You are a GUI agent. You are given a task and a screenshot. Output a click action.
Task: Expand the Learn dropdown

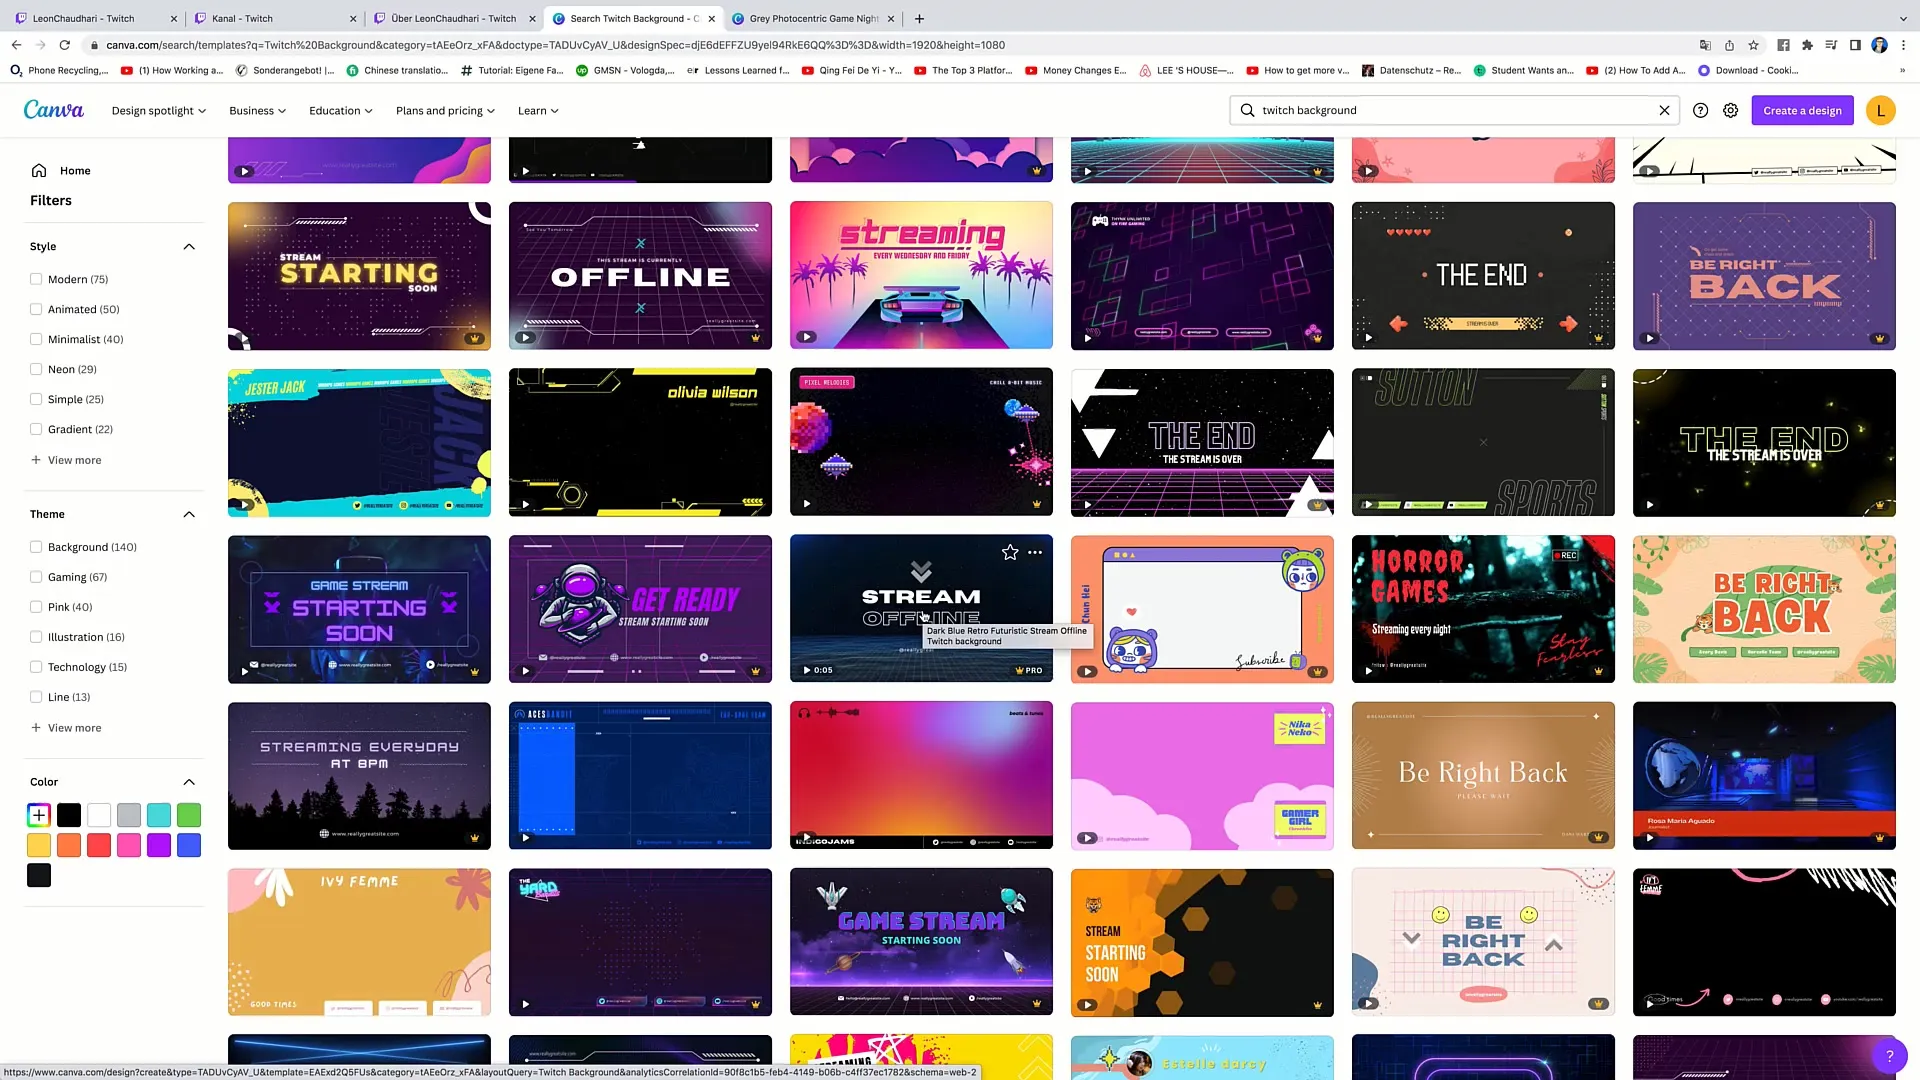(538, 111)
